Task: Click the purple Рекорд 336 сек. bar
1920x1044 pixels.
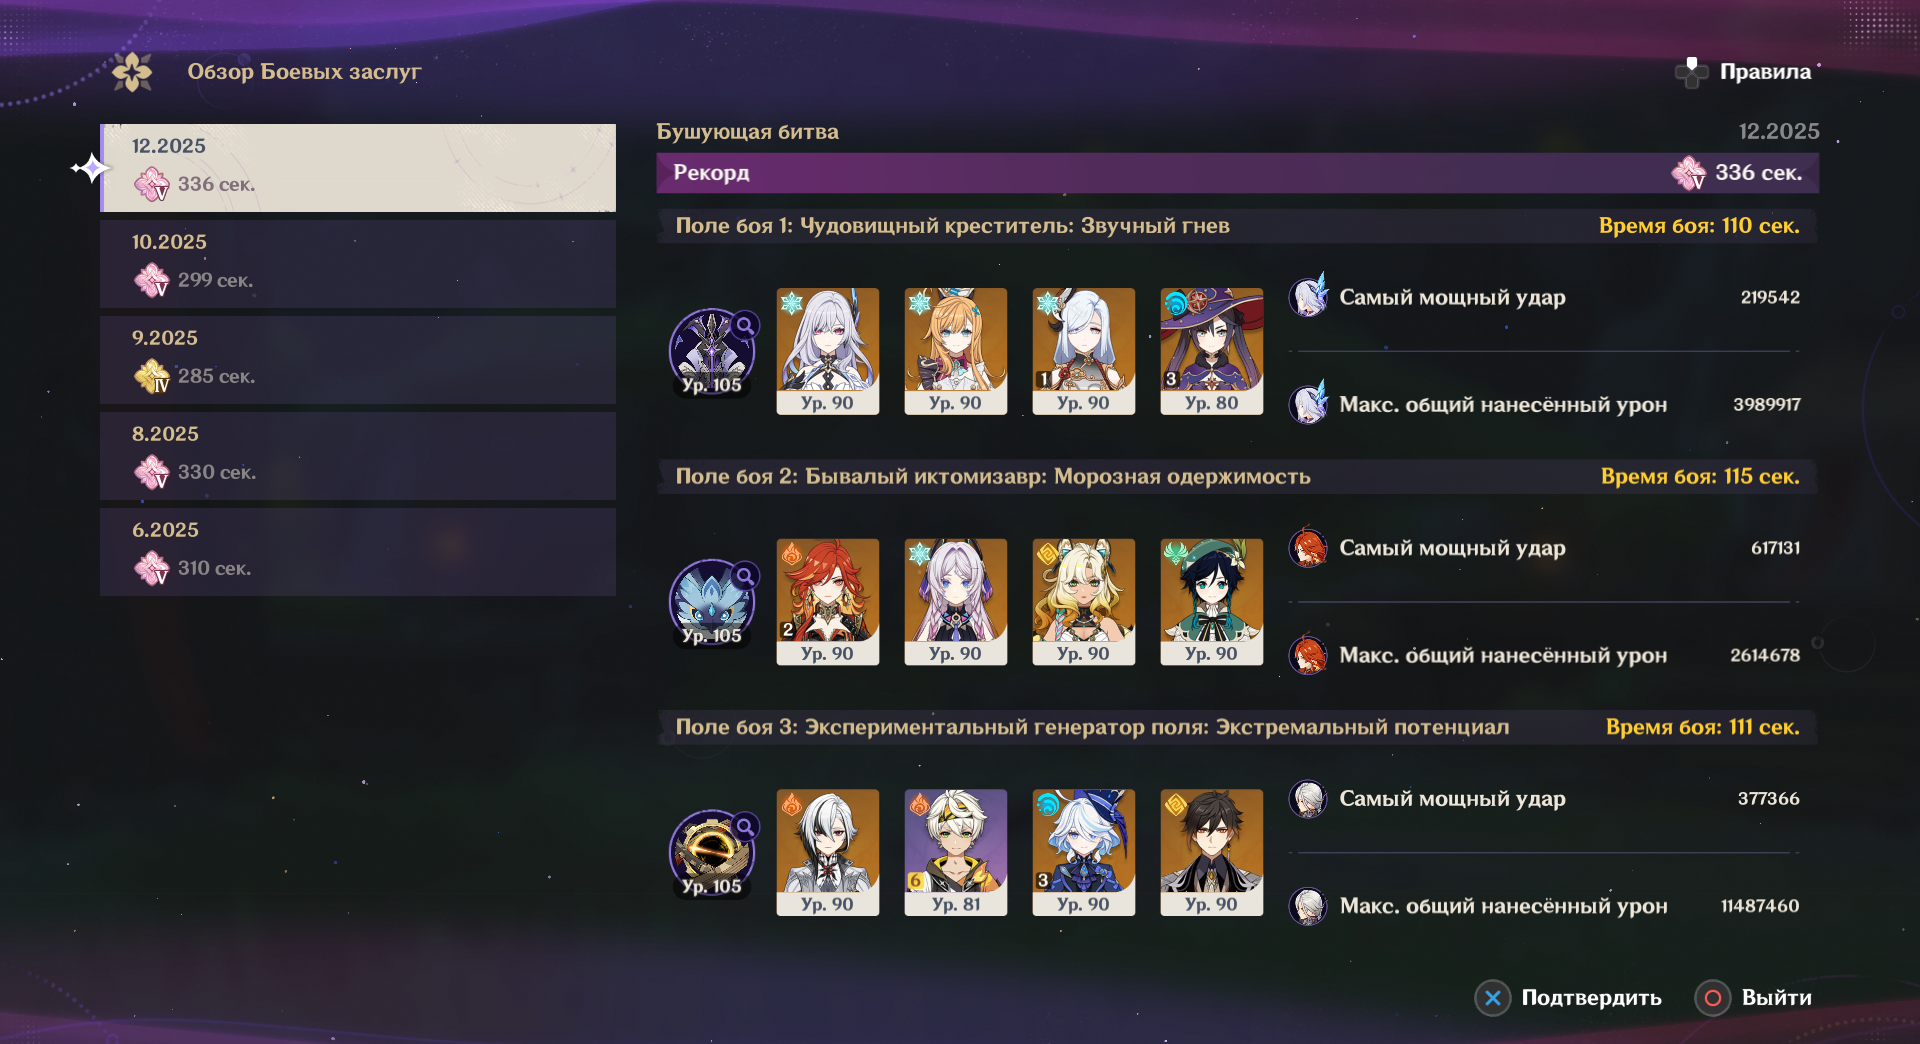Action: [1237, 173]
